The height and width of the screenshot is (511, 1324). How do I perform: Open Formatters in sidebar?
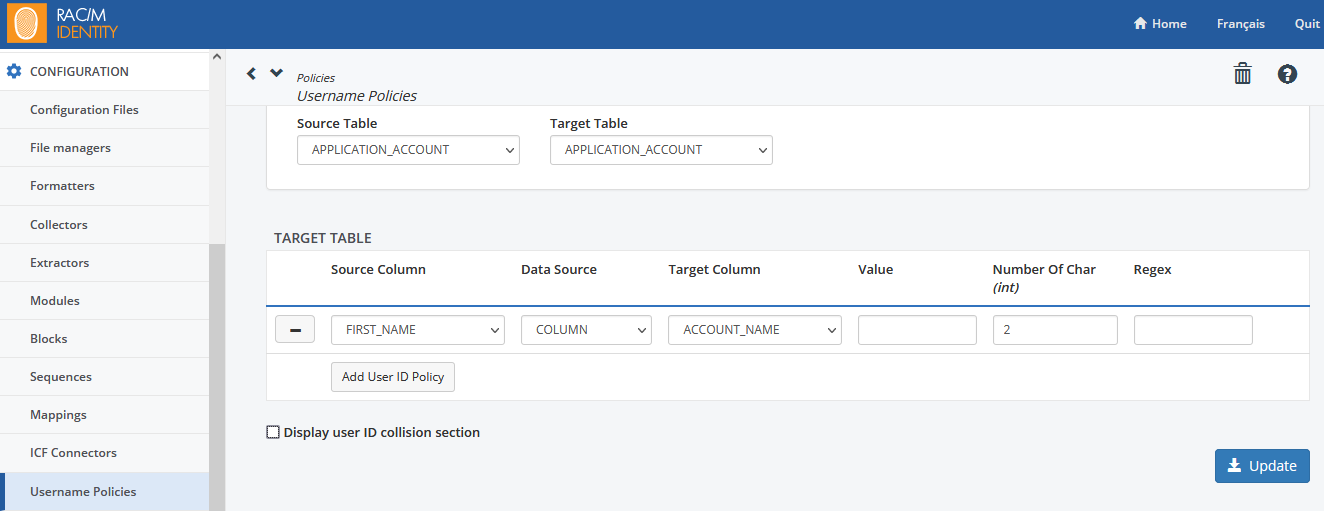[x=104, y=186]
